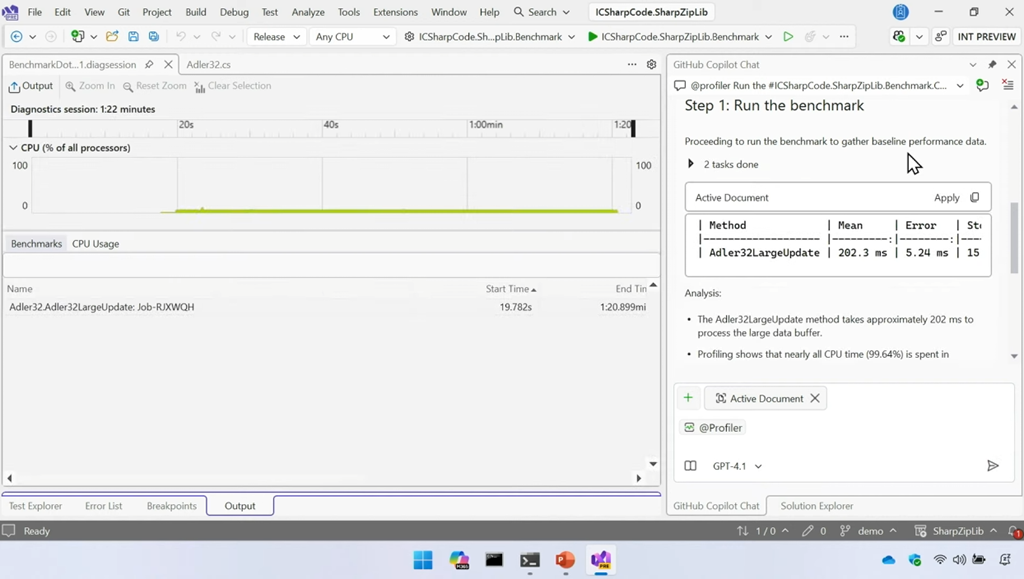Open the Release configuration dropdown
1024x579 pixels.
pyautogui.click(x=277, y=37)
